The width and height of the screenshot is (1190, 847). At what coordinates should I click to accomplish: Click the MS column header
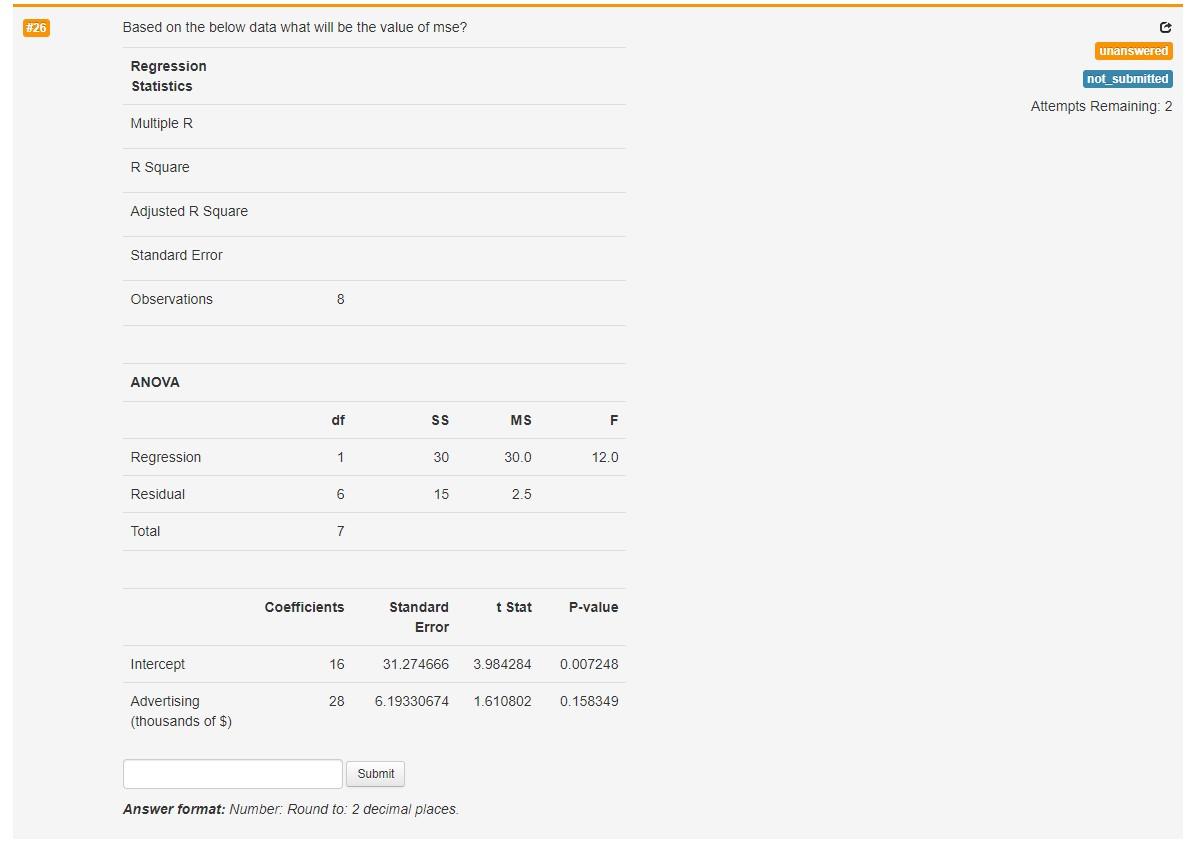(521, 420)
